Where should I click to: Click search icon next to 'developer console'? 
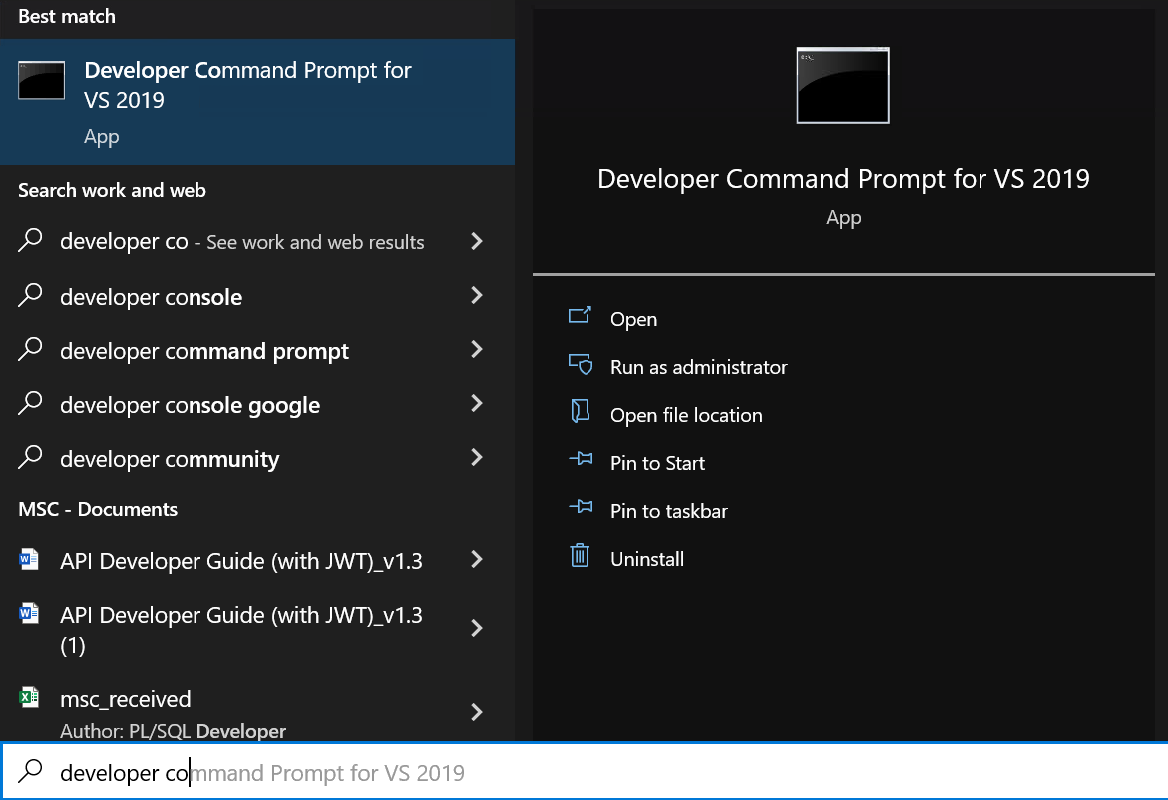click(x=31, y=296)
